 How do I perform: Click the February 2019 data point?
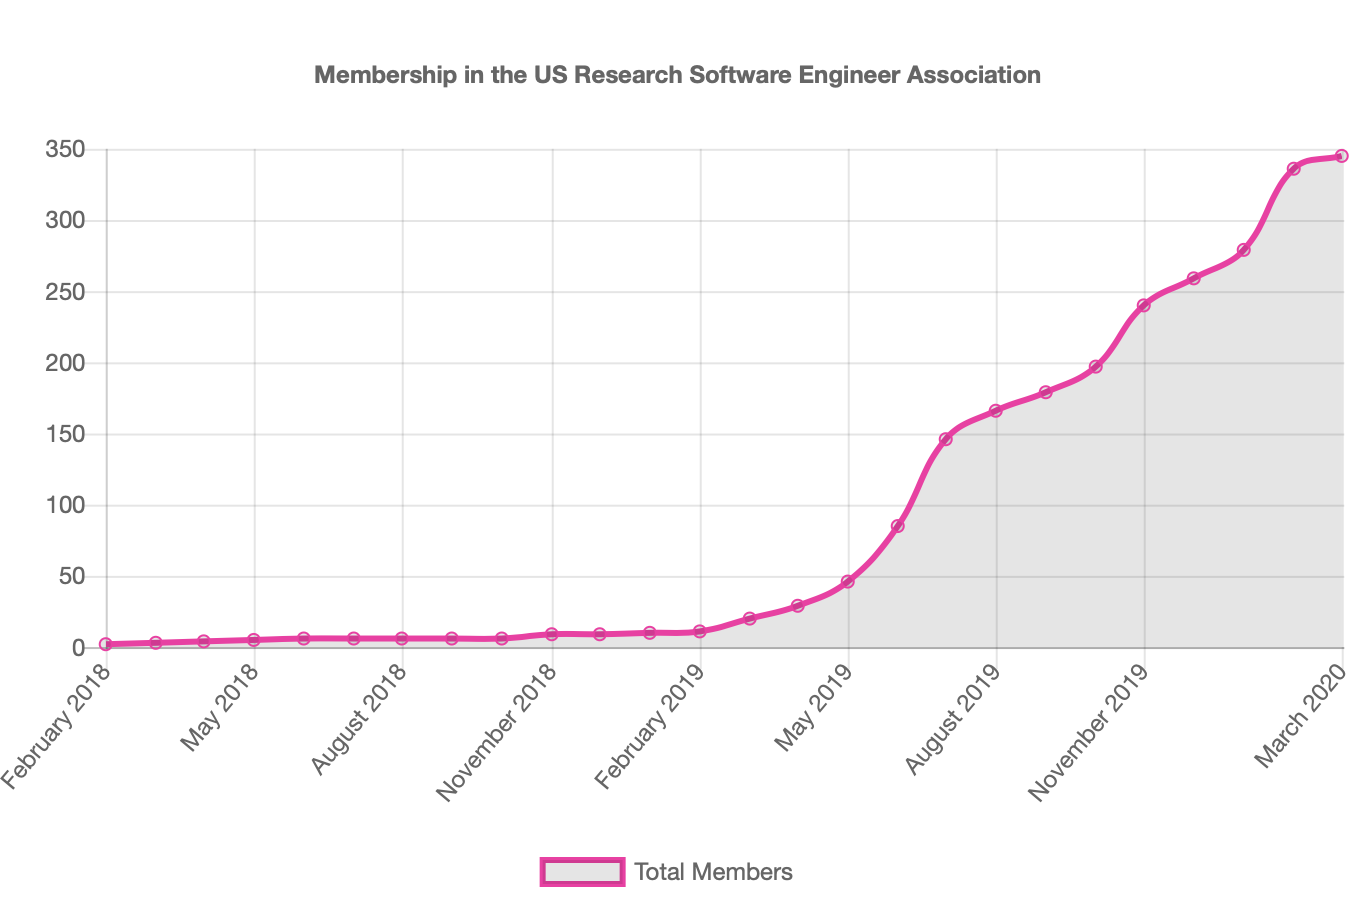tap(700, 631)
